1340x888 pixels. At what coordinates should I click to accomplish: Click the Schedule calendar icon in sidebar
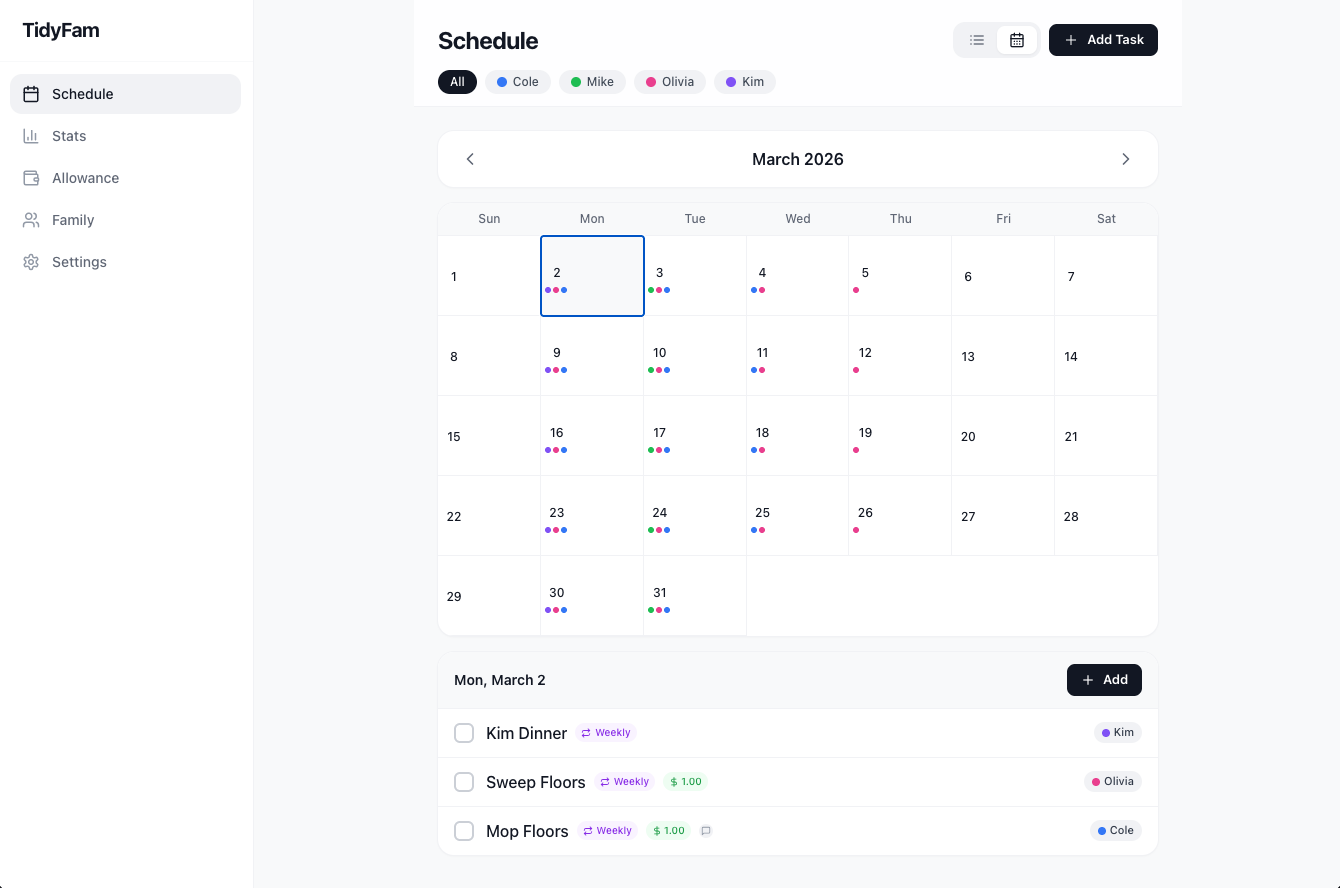[31, 94]
